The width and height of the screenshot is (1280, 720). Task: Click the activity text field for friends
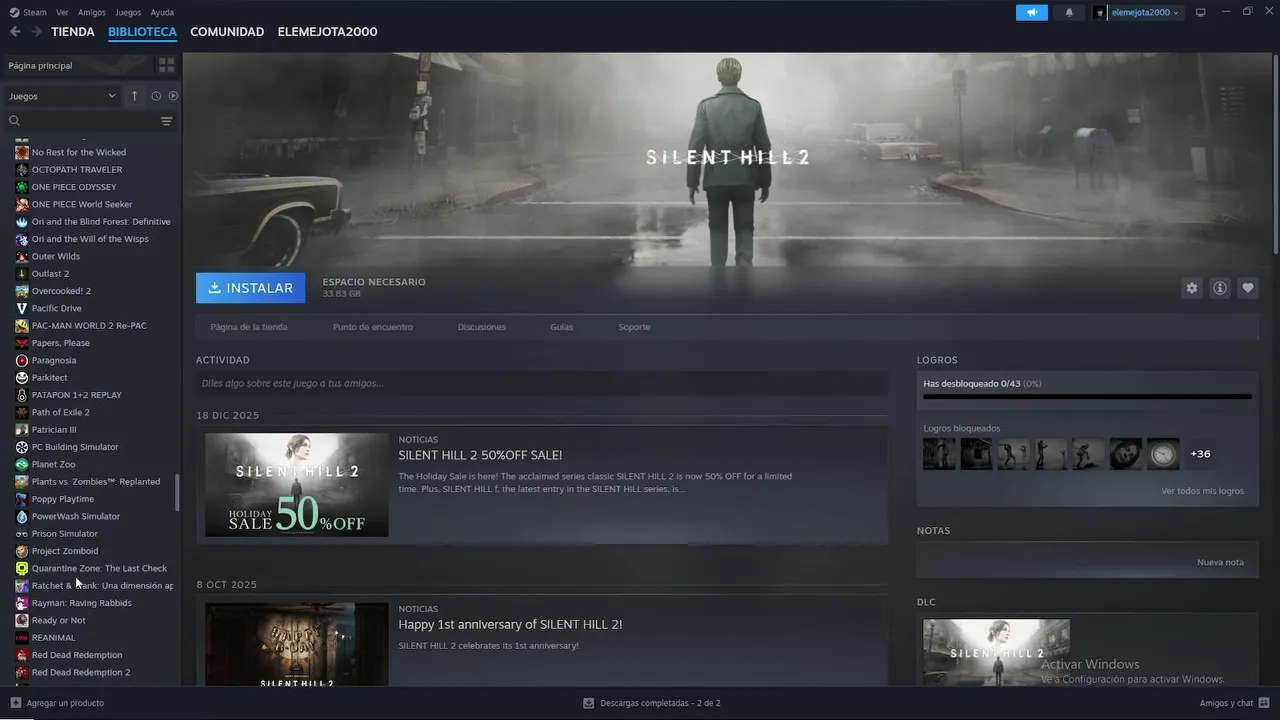coord(542,383)
